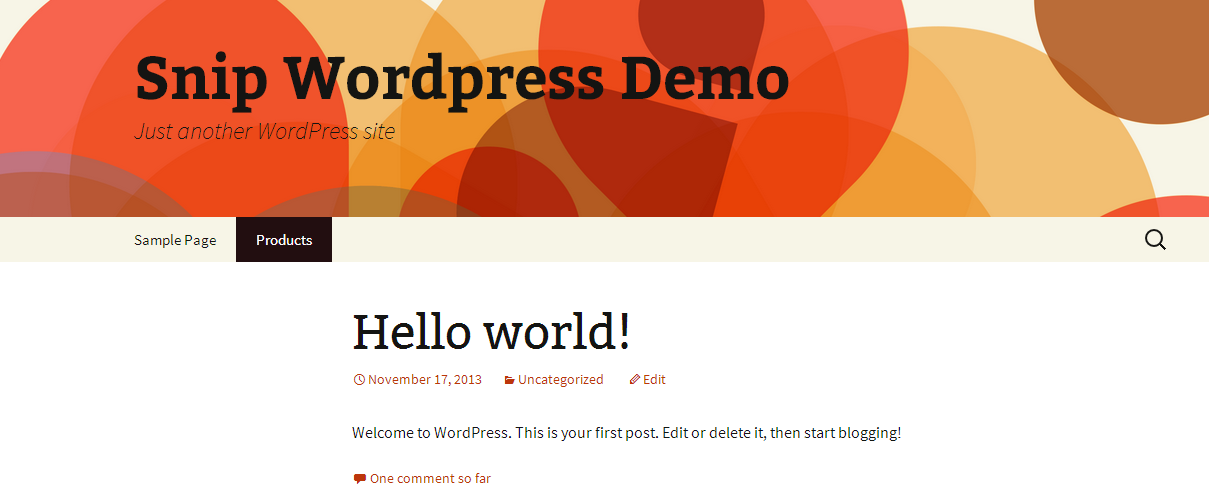The image size is (1209, 486).
Task: Click the pencil icon beside Edit
Action: pyautogui.click(x=634, y=380)
